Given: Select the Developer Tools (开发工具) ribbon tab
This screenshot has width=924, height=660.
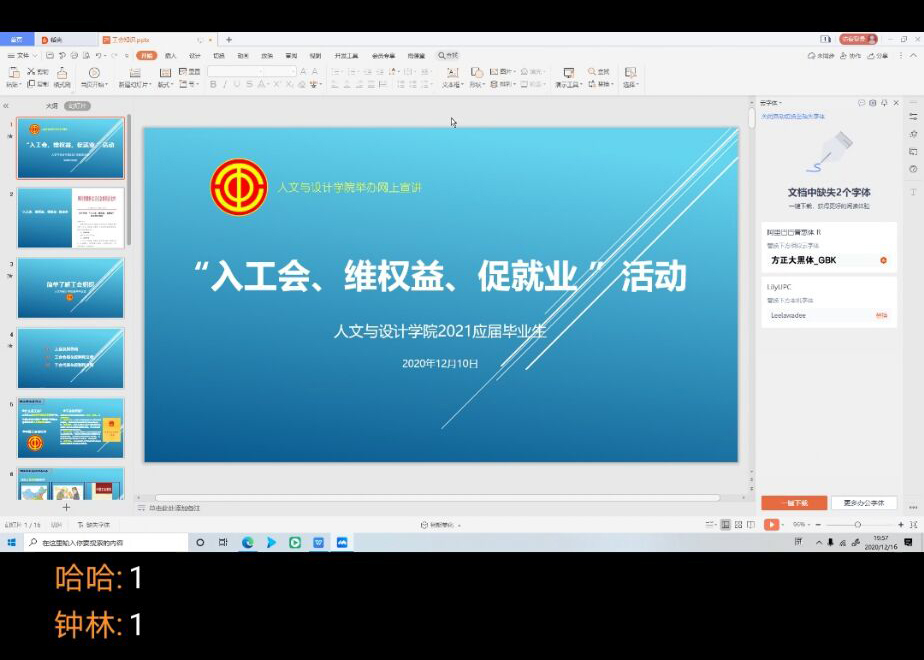Looking at the screenshot, I should 346,55.
